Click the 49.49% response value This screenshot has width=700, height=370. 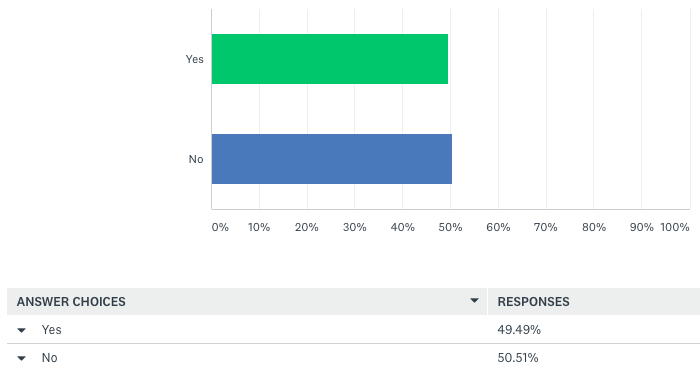click(519, 330)
